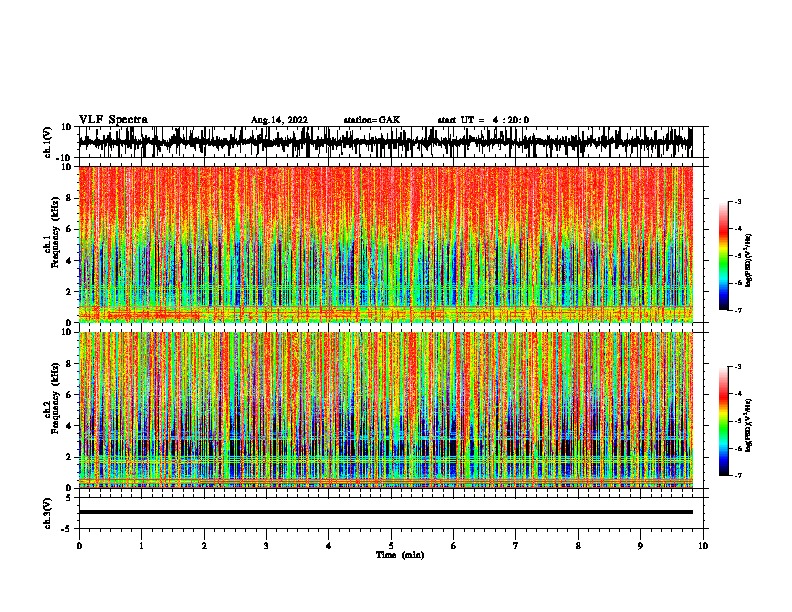Click the ch.2 spectrogram color bar
The height and width of the screenshot is (612, 792).
coord(724,421)
